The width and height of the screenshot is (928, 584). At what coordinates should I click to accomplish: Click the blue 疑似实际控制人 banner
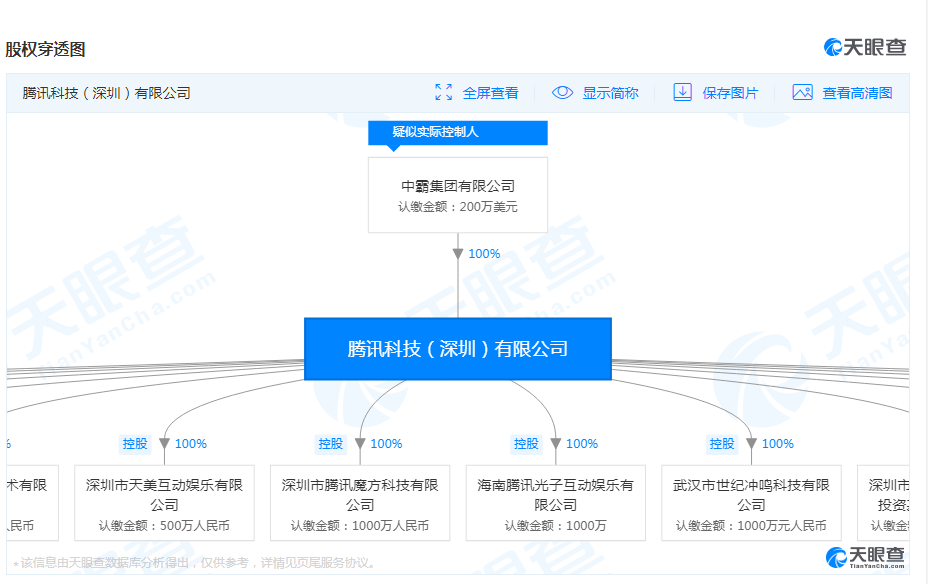(x=458, y=132)
